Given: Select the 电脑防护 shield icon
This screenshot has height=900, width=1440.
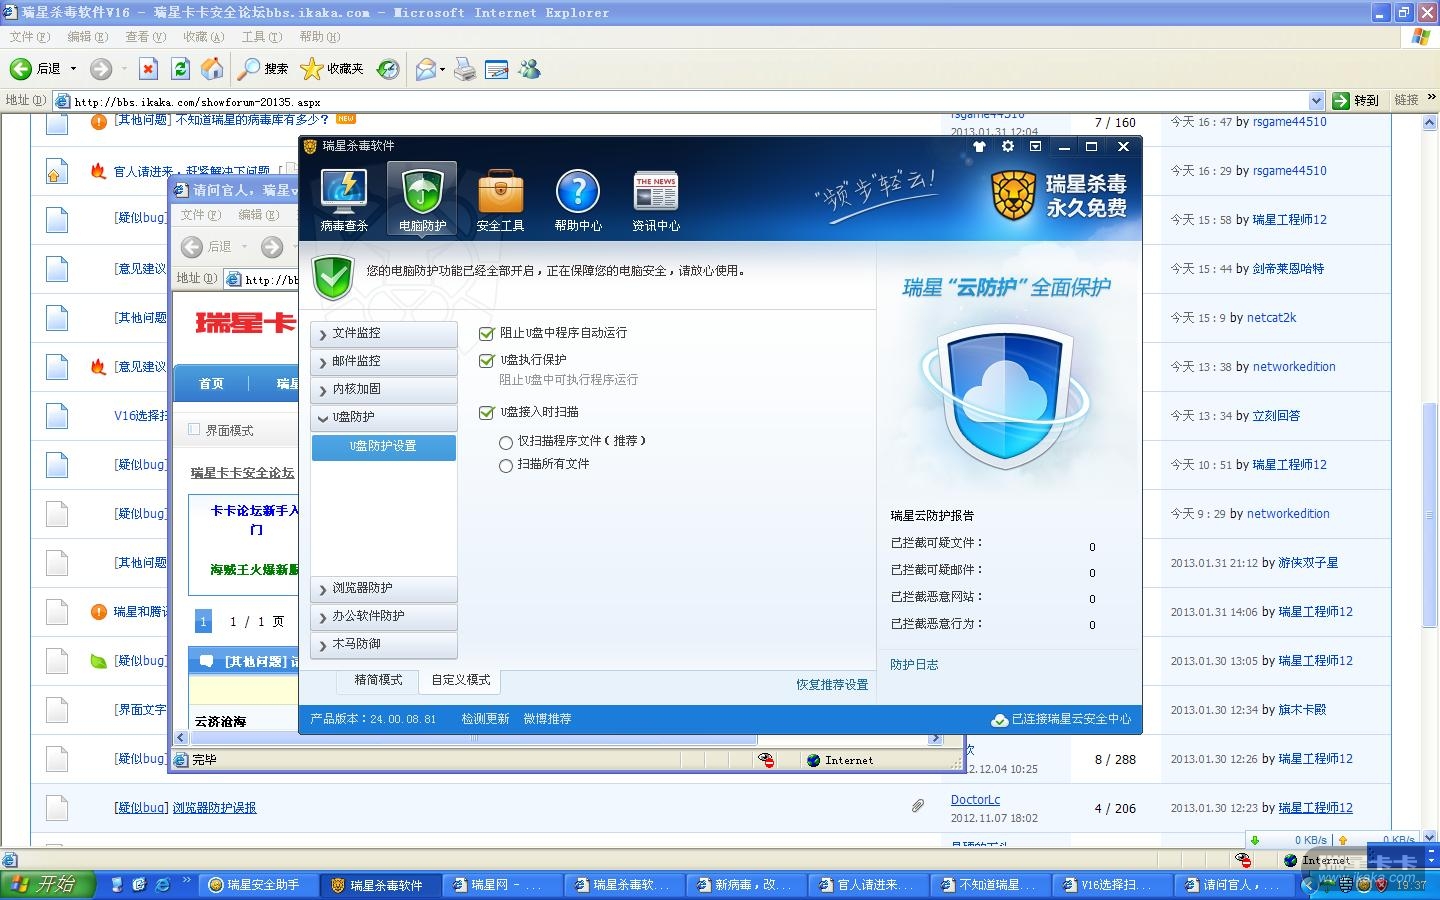Looking at the screenshot, I should coord(422,199).
